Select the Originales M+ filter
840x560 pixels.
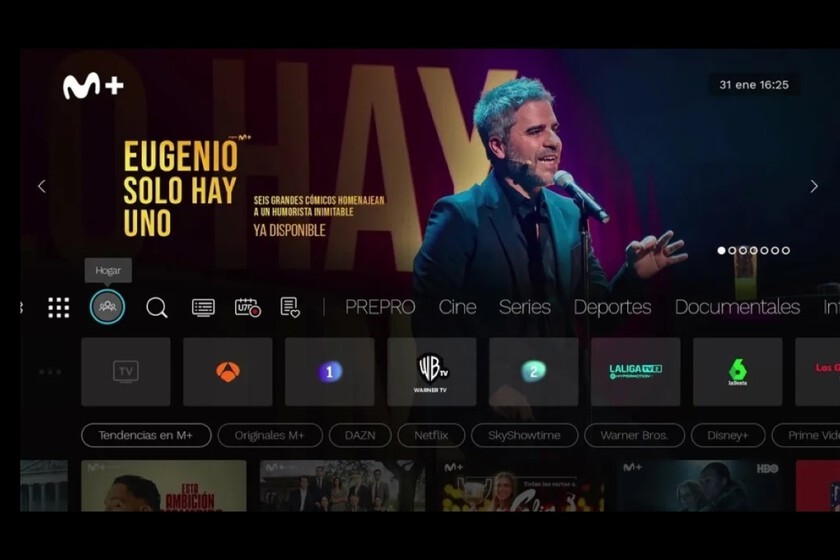point(270,435)
